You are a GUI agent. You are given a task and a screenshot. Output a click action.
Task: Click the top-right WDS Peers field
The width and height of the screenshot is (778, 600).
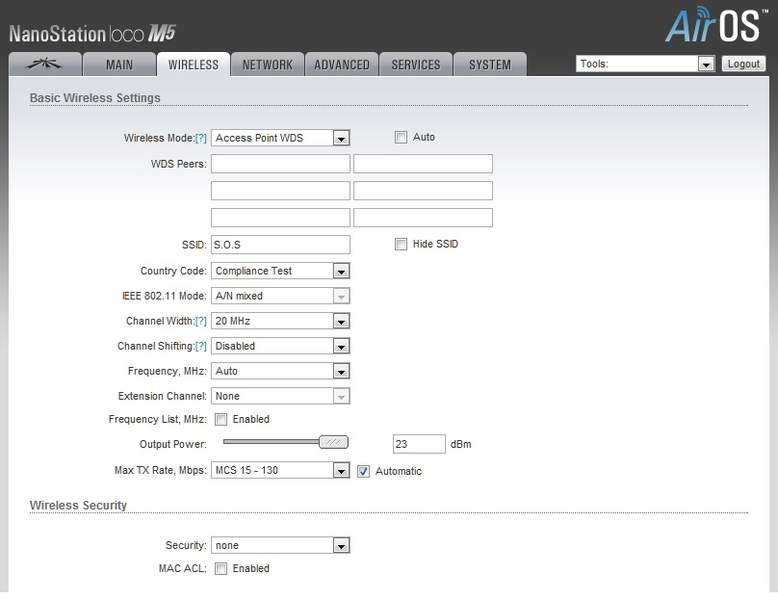423,164
